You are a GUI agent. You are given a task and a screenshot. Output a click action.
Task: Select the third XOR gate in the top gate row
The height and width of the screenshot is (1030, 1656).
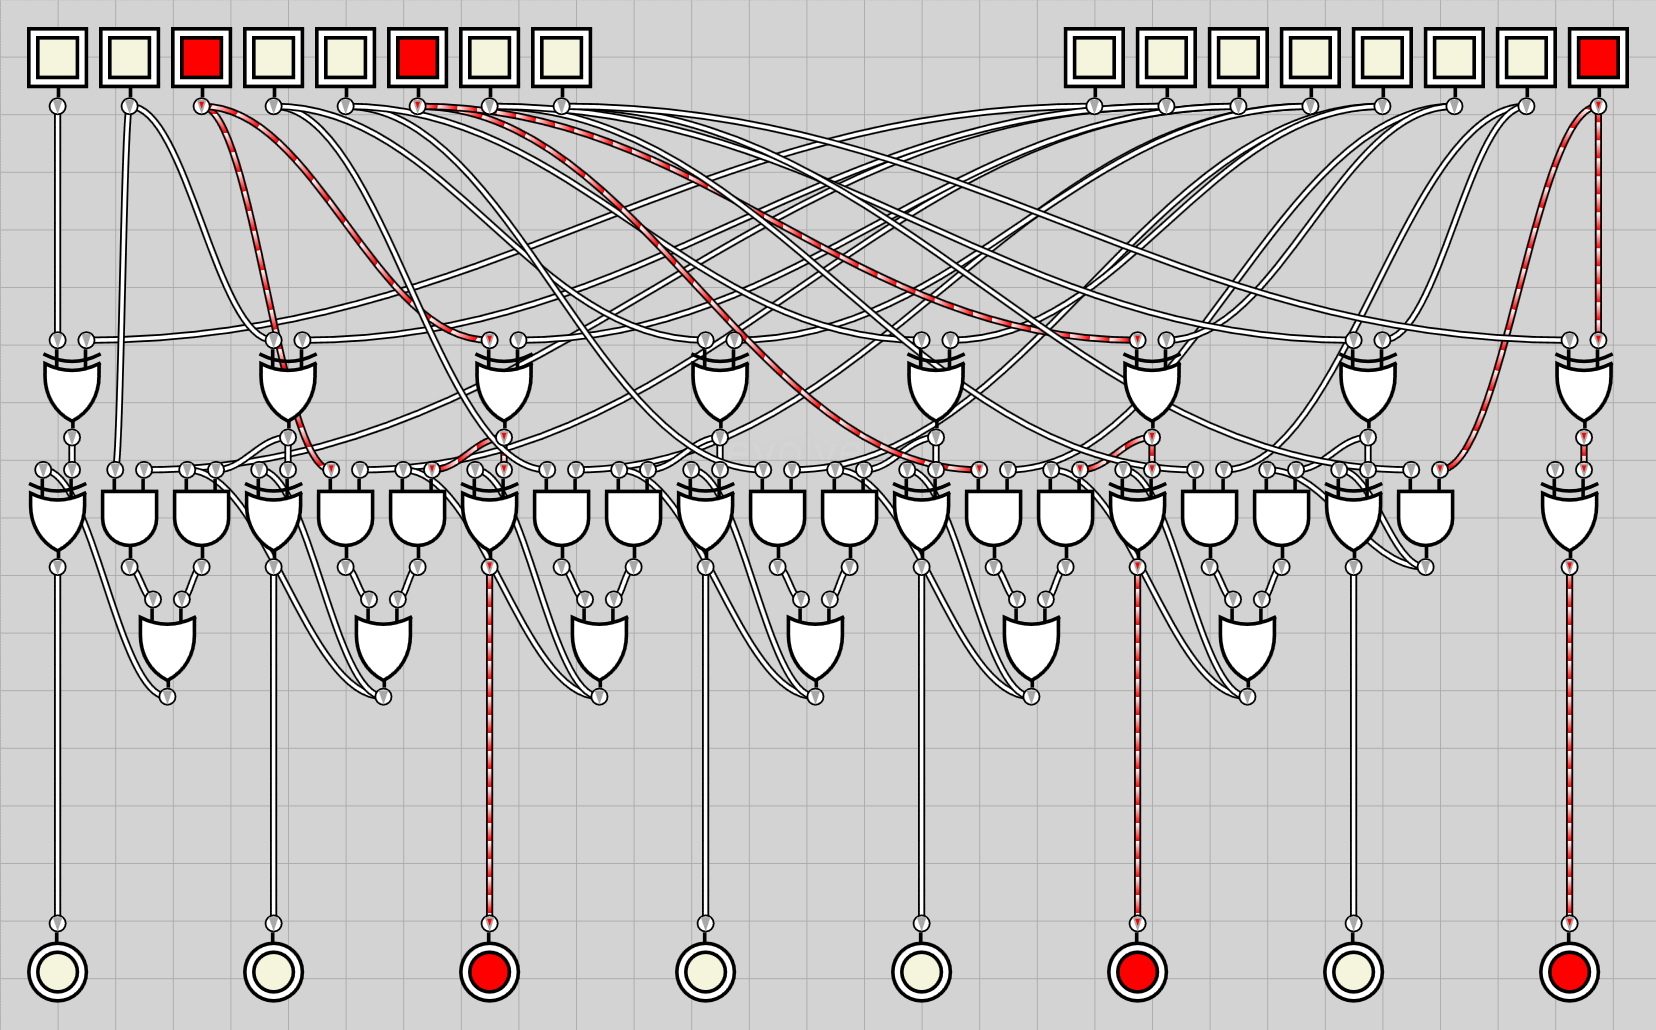click(x=504, y=388)
